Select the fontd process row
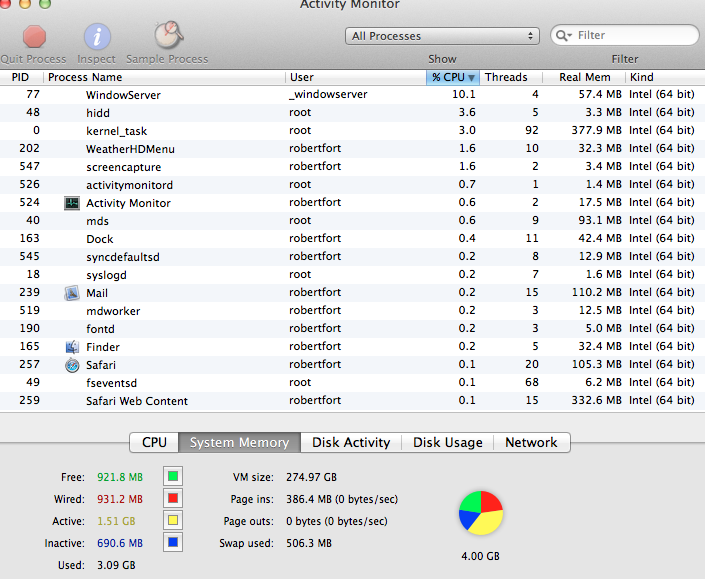Viewport: 705px width, 579px height. 352,329
